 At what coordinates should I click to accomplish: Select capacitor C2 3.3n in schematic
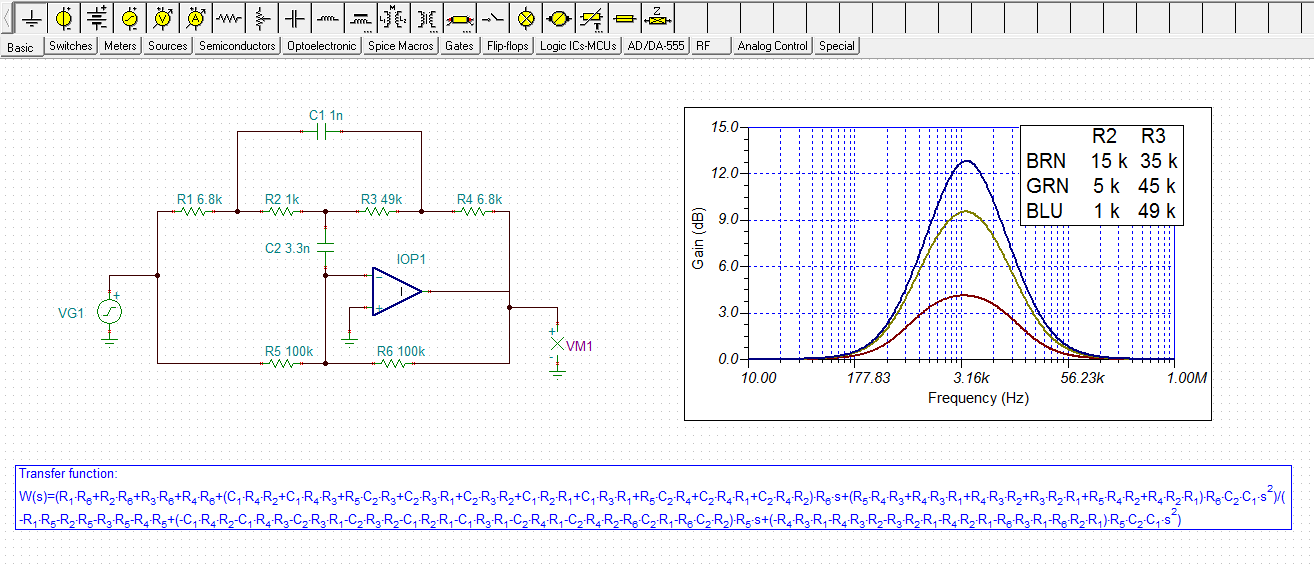click(x=326, y=246)
